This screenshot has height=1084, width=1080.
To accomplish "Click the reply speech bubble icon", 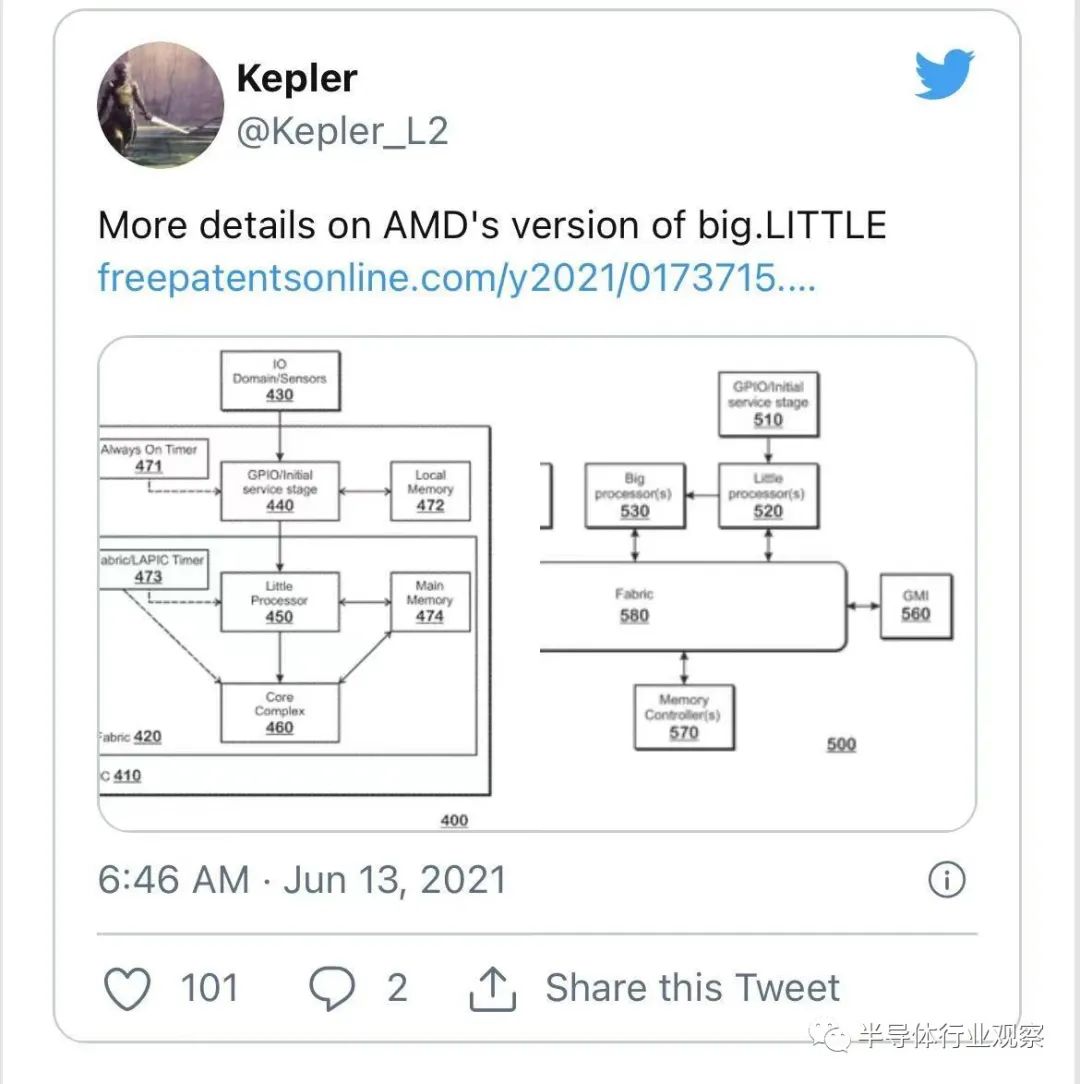I will pos(333,988).
